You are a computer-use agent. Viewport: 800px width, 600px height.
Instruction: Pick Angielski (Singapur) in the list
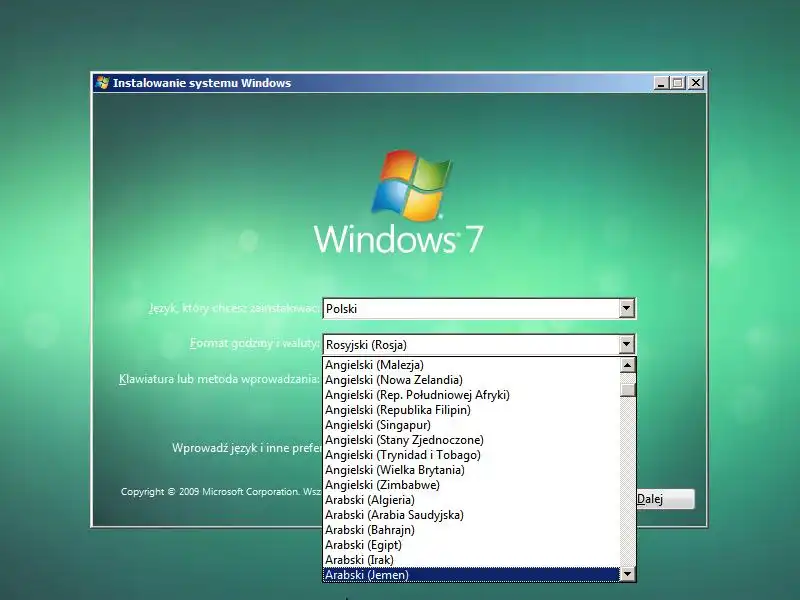[471, 425]
